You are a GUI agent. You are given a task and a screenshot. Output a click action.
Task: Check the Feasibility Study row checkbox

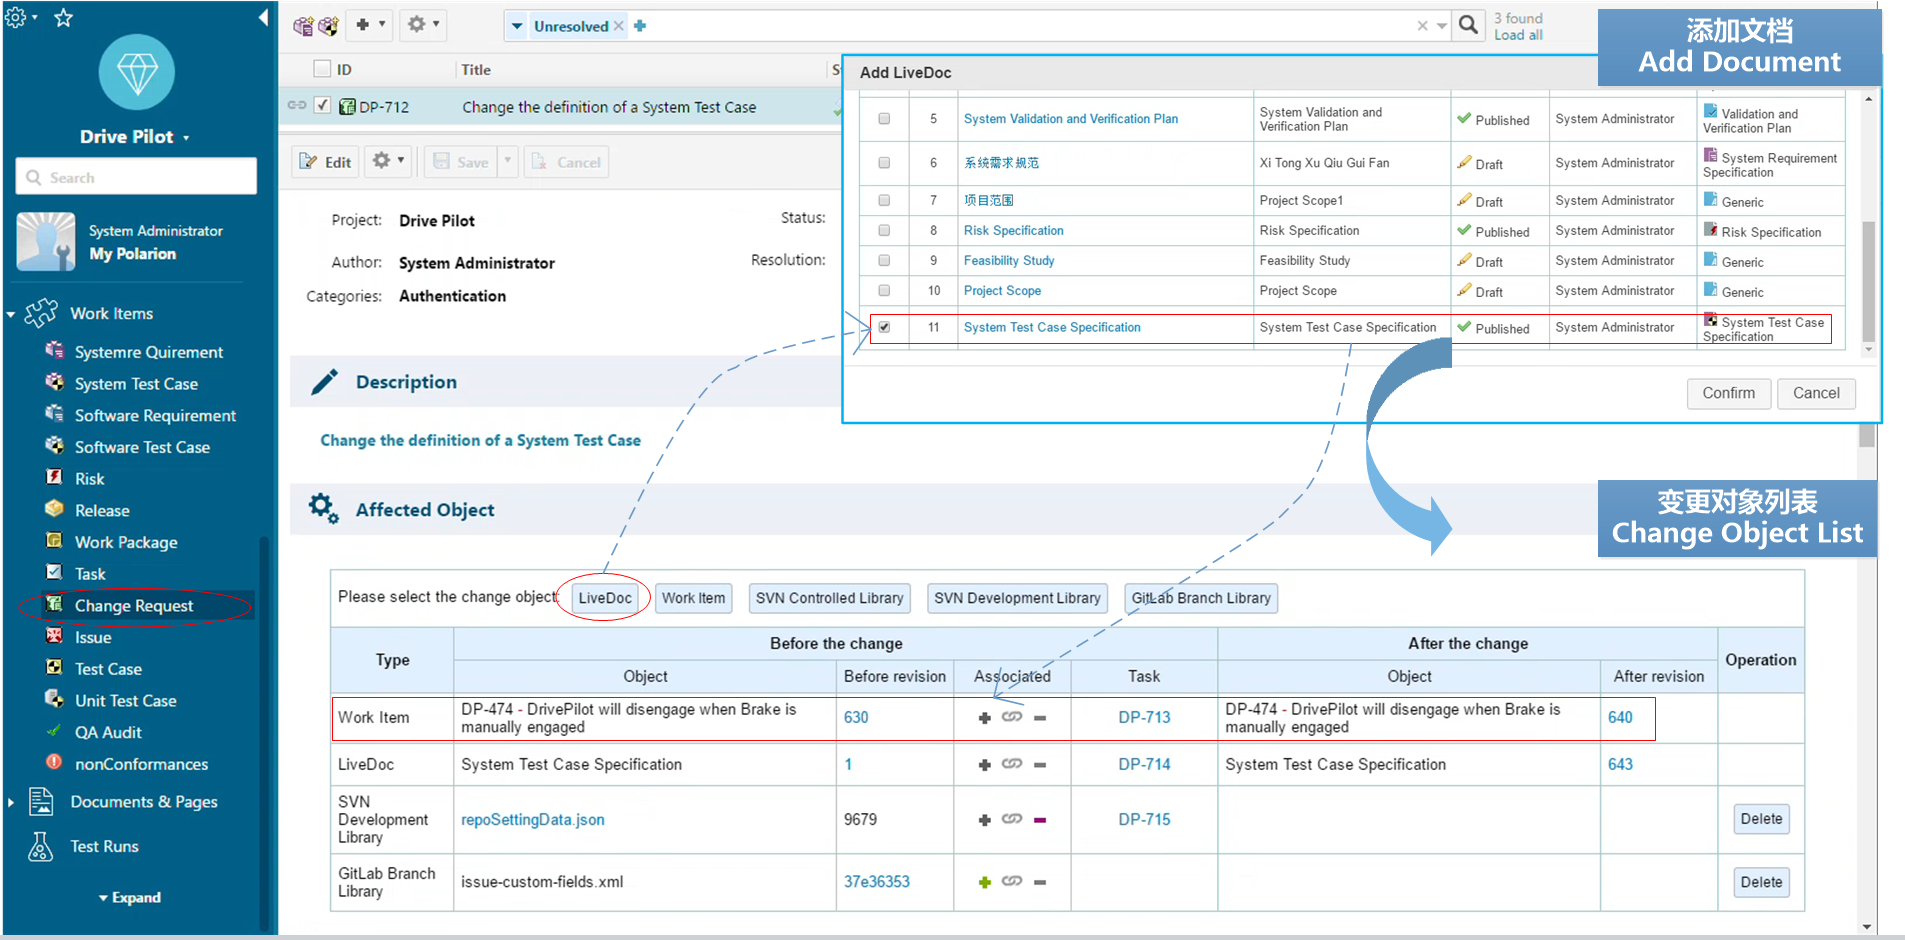coord(884,261)
